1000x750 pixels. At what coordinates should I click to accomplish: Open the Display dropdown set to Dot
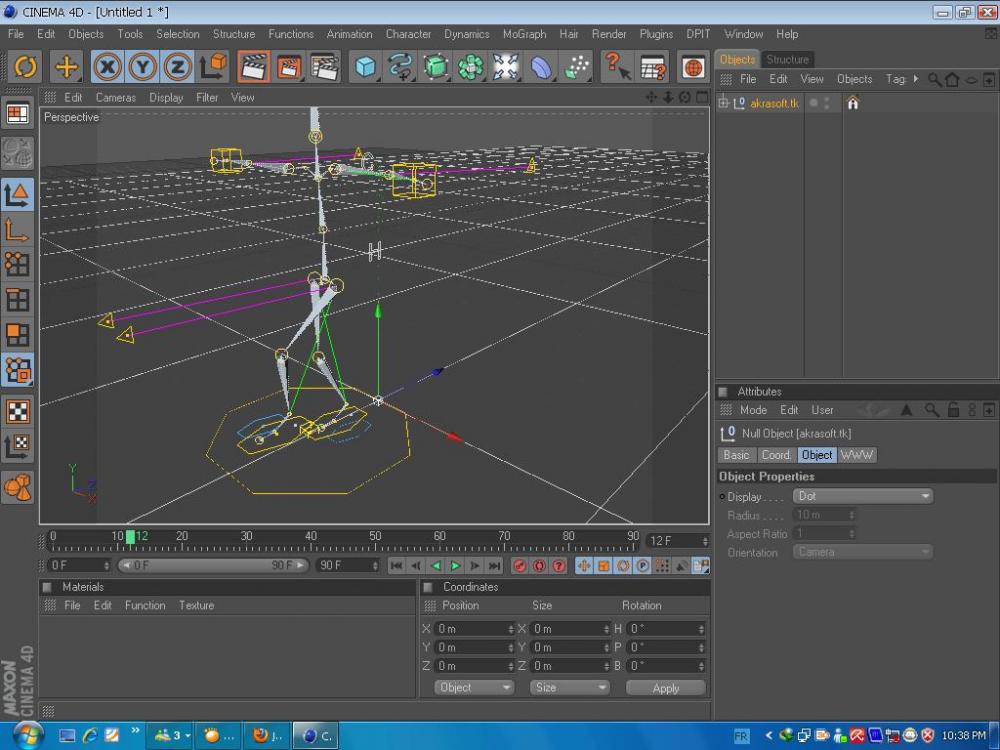click(863, 496)
